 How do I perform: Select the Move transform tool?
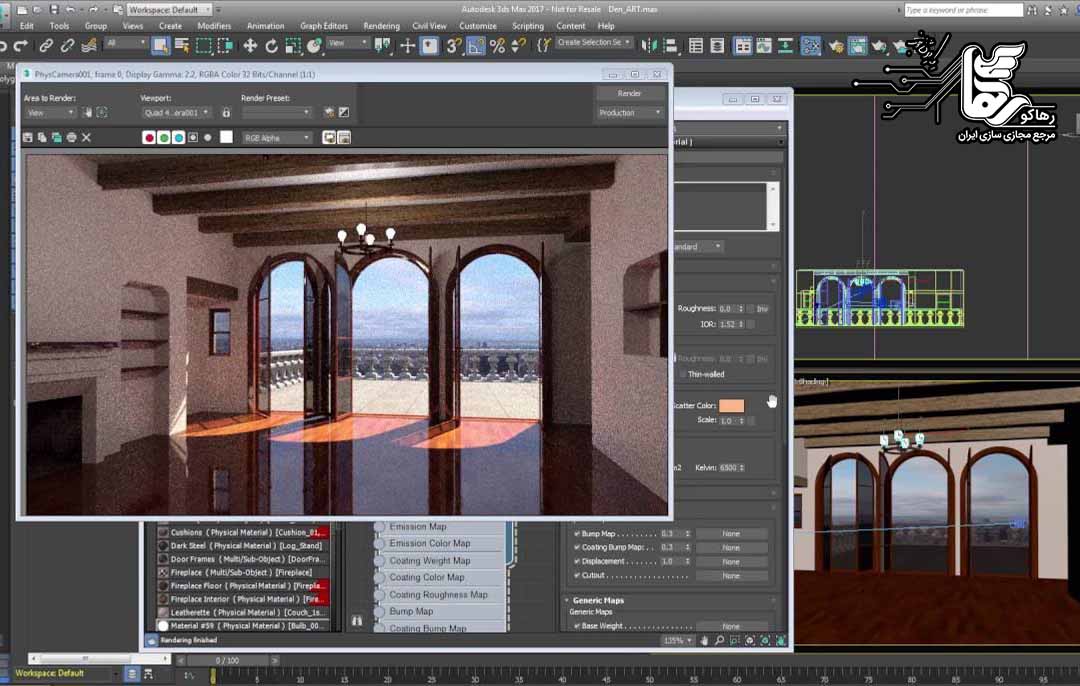coord(250,45)
